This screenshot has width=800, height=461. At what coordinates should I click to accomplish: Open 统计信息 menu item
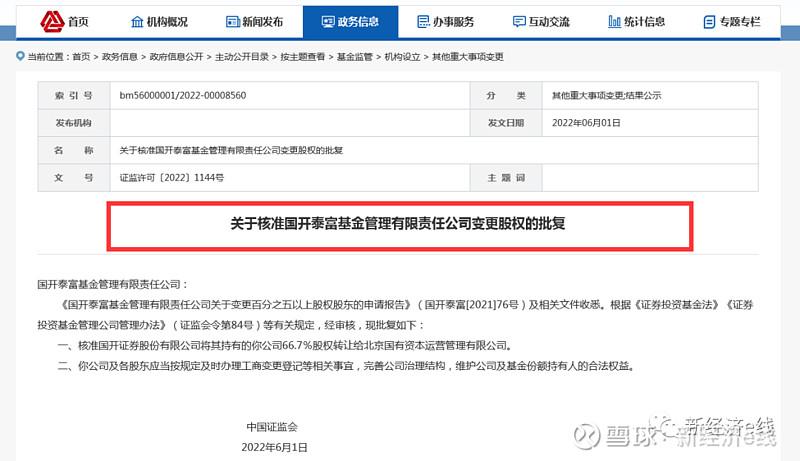[x=644, y=21]
